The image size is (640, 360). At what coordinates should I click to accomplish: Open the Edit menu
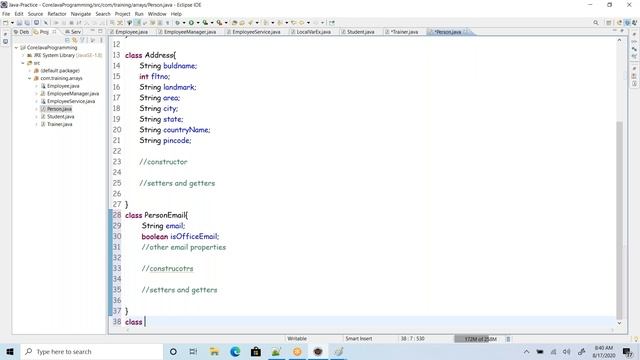tap(19, 14)
